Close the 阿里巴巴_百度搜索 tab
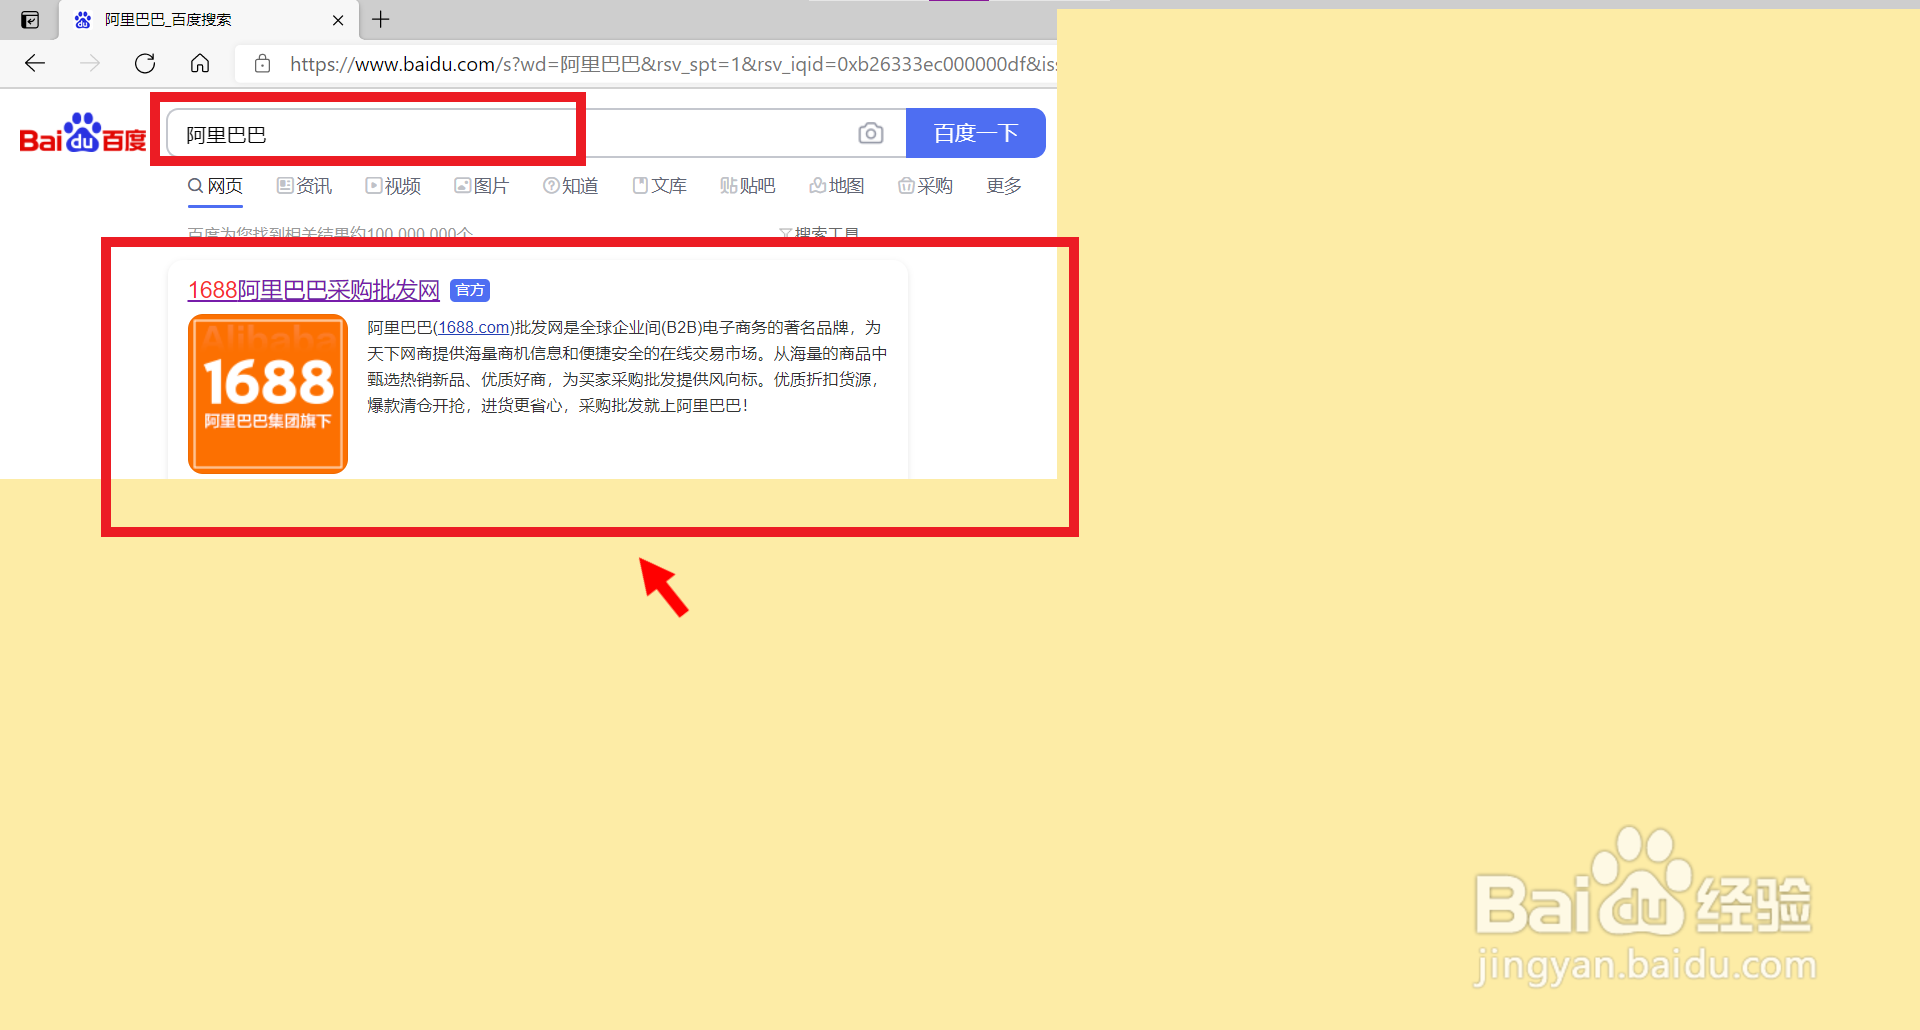Screen dimensions: 1920x1030 pos(338,20)
